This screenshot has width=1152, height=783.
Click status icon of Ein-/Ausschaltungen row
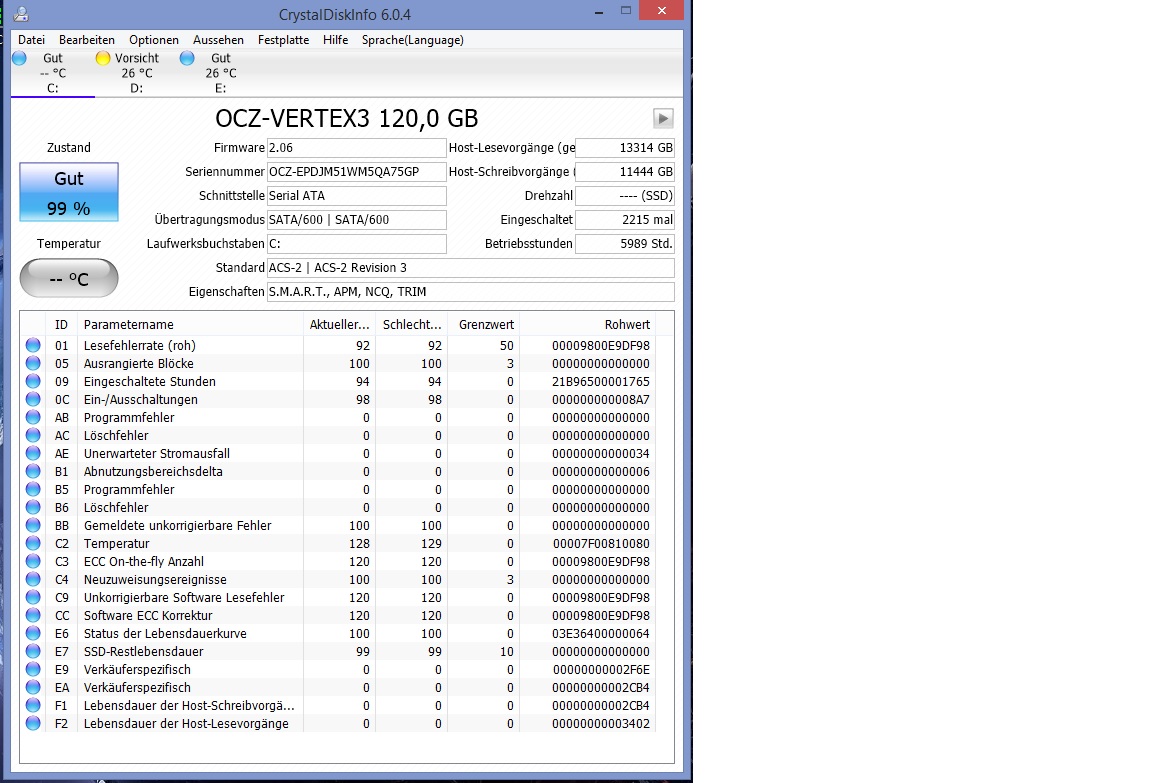33,399
